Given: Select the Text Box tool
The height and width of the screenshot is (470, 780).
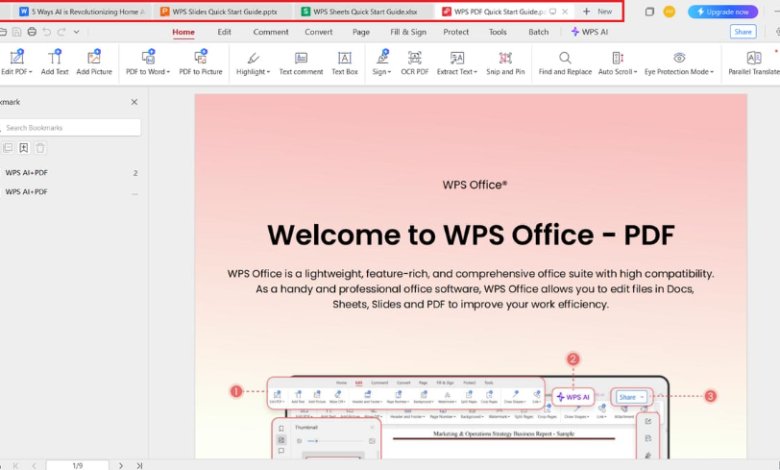Looking at the screenshot, I should pos(345,62).
